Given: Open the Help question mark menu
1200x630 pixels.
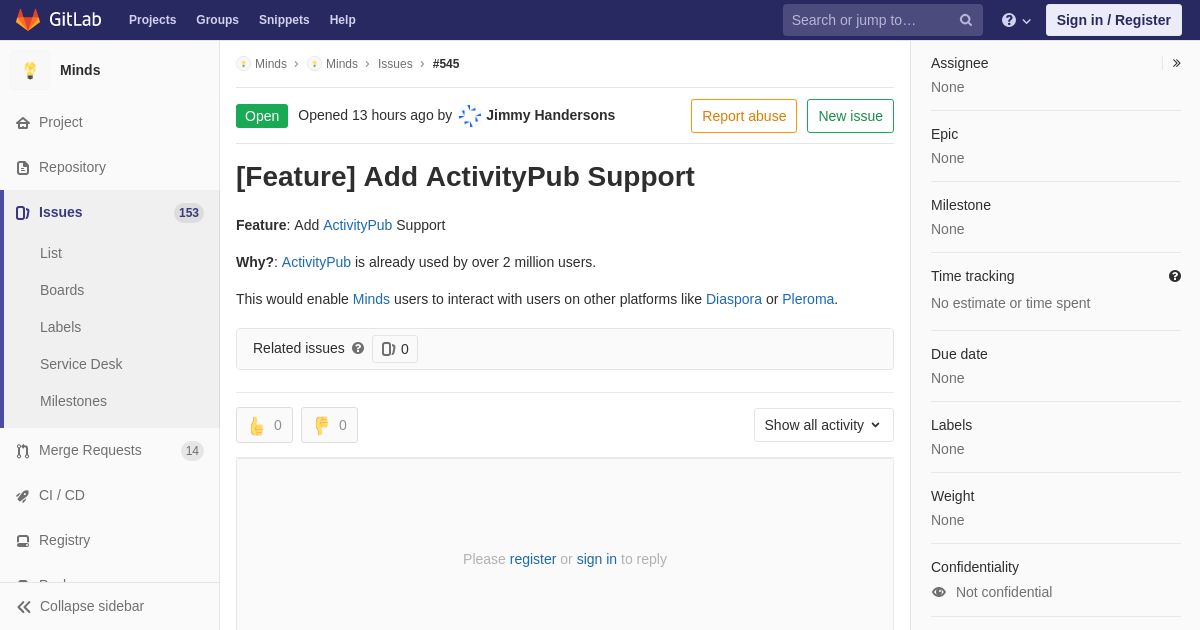Looking at the screenshot, I should [x=1015, y=20].
